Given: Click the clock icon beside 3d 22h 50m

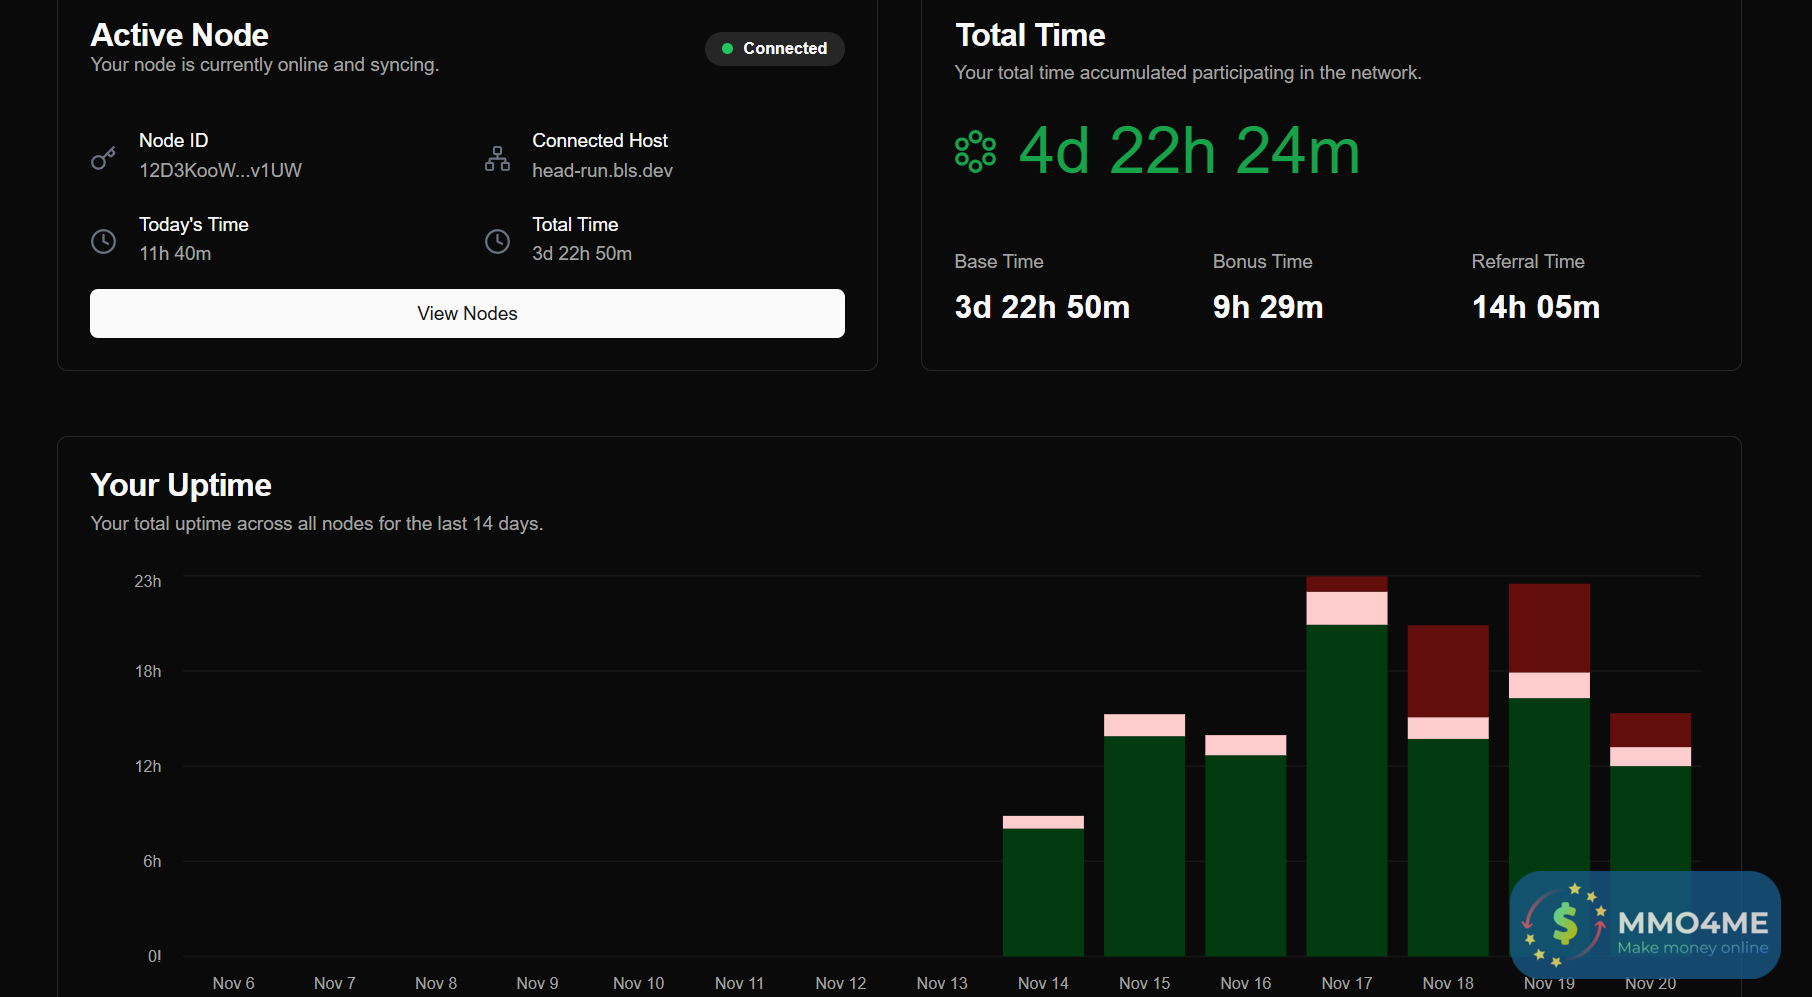Looking at the screenshot, I should pos(497,241).
